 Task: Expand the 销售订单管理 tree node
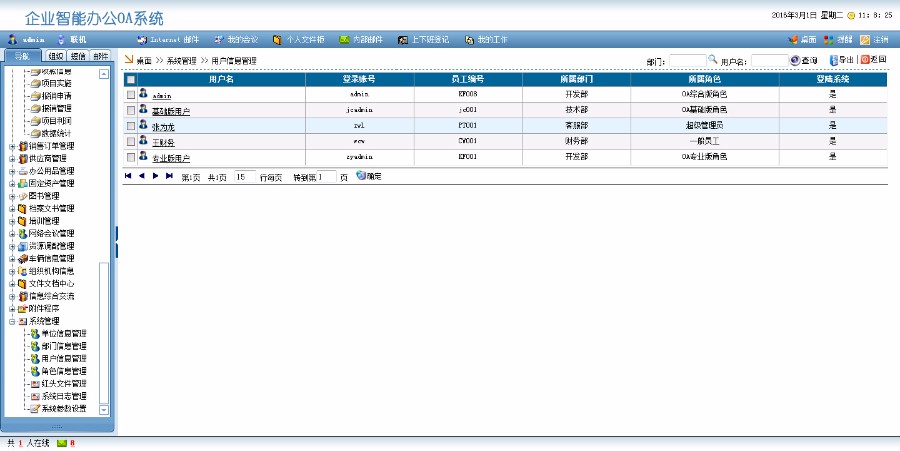click(x=12, y=146)
